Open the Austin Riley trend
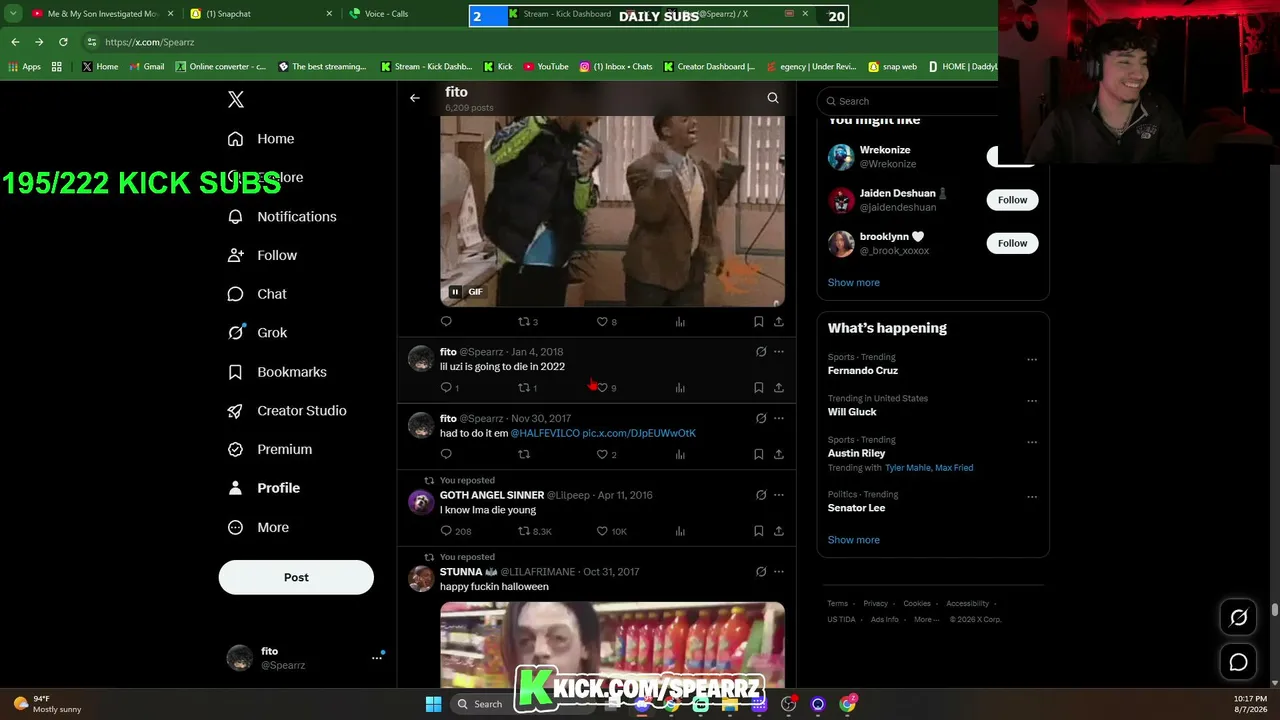This screenshot has width=1280, height=720. 856,453
